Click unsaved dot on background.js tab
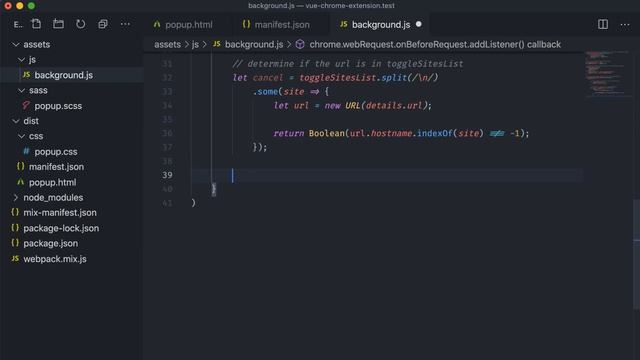The height and width of the screenshot is (360, 640). [419, 24]
